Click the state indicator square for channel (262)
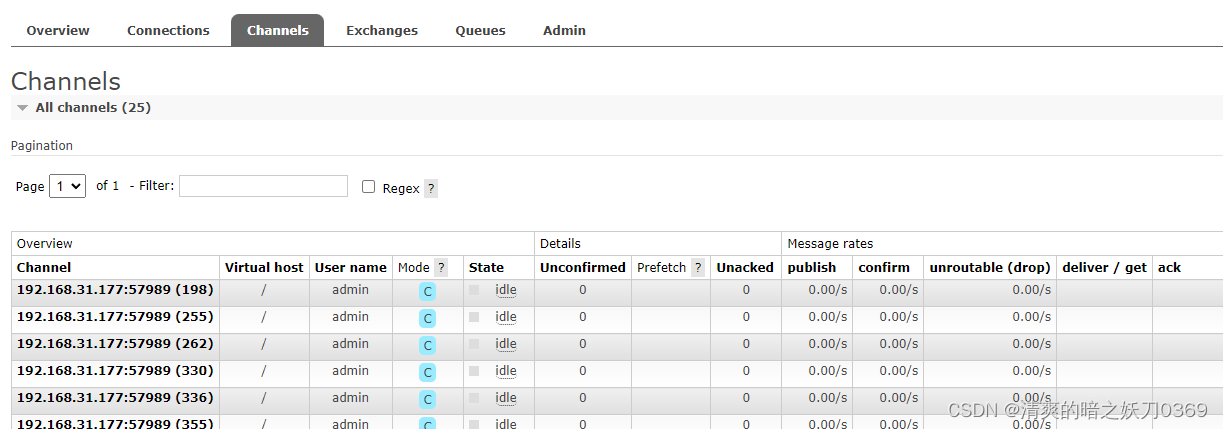The image size is (1223, 429). (x=474, y=344)
